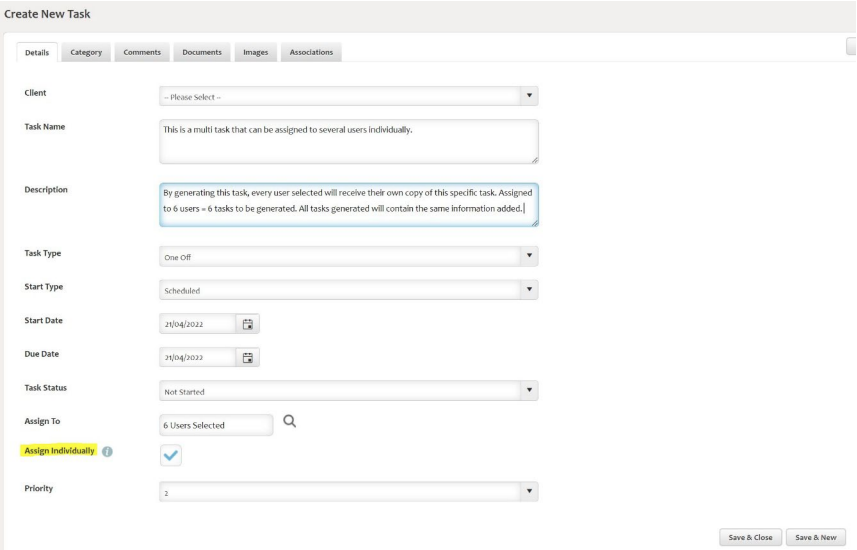Switch to the Details tab
This screenshot has width=857, height=550.
coord(37,52)
